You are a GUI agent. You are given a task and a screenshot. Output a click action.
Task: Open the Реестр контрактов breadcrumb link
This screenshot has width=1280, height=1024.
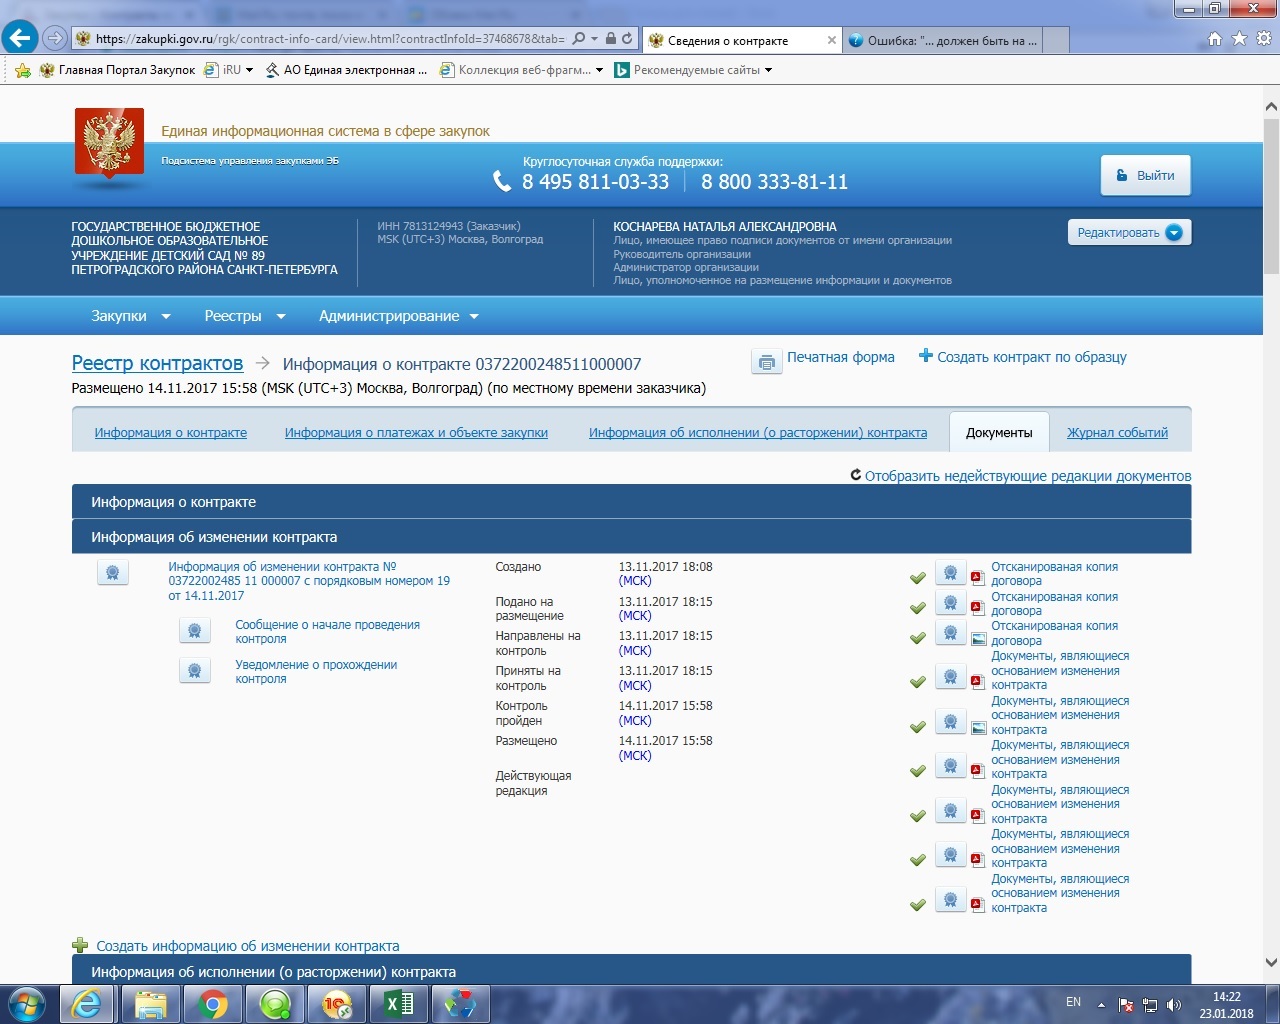point(157,363)
